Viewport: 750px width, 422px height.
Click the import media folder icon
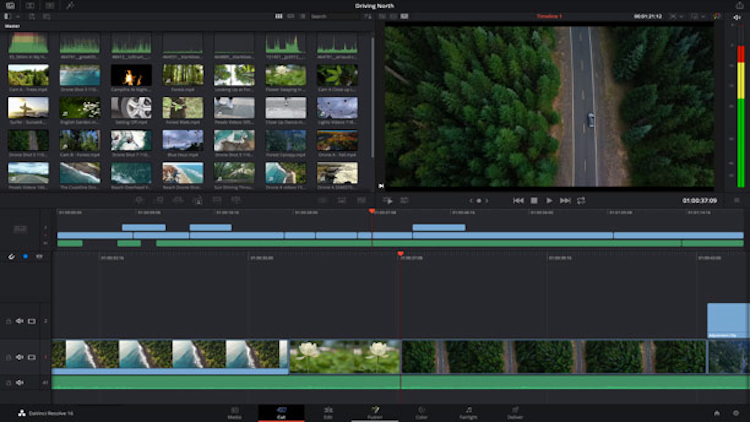click(x=46, y=16)
